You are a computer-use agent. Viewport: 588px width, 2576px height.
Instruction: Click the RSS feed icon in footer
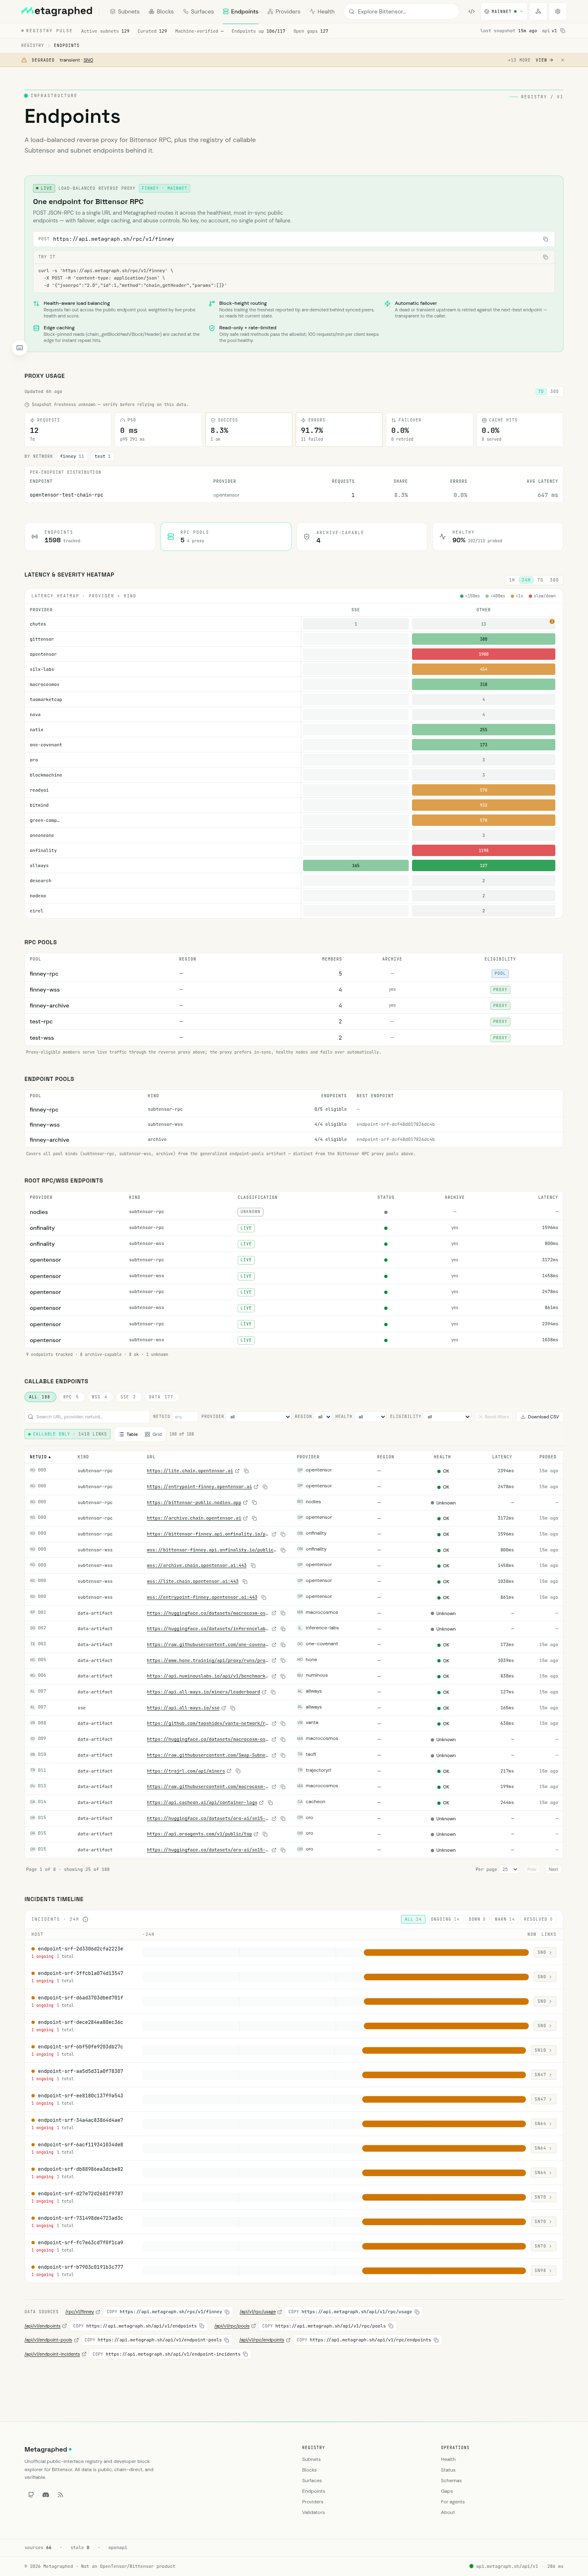pyautogui.click(x=60, y=2494)
